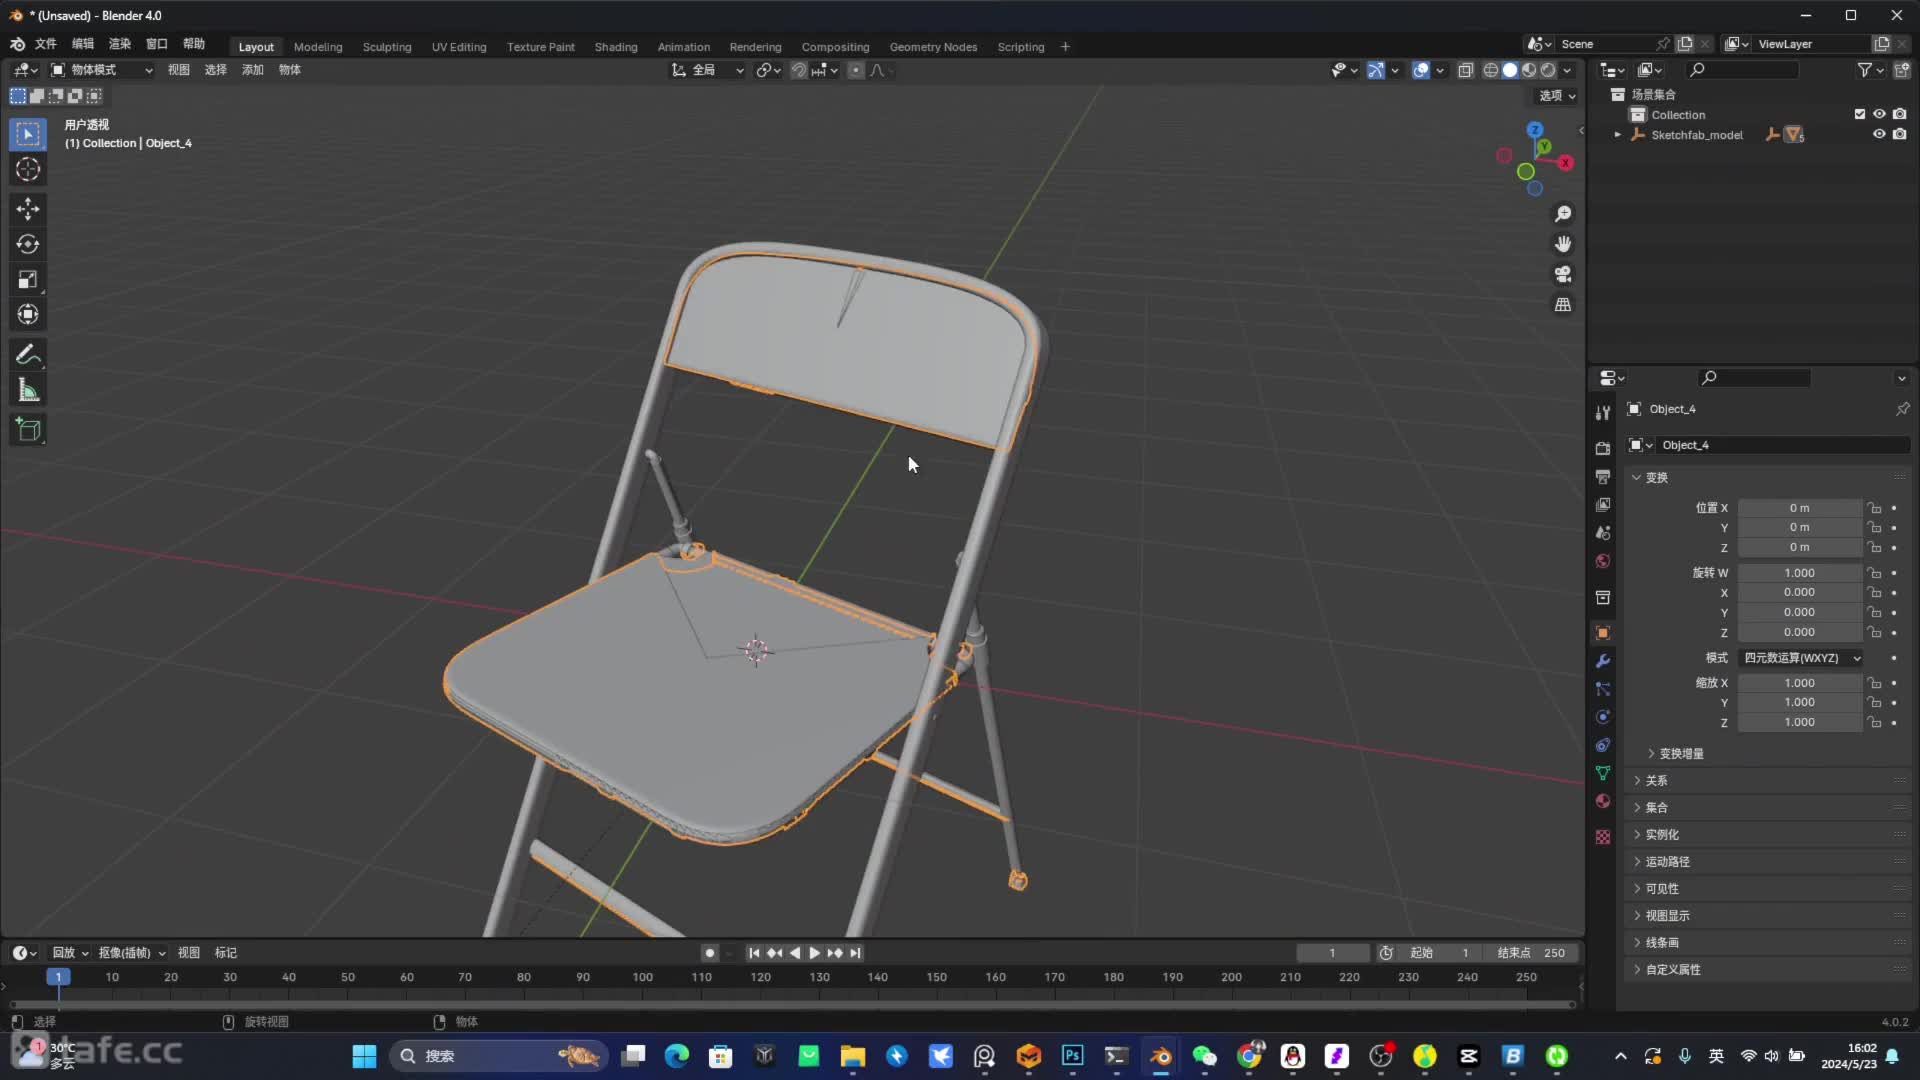
Task: Jump to the end frame
Action: pos(855,953)
